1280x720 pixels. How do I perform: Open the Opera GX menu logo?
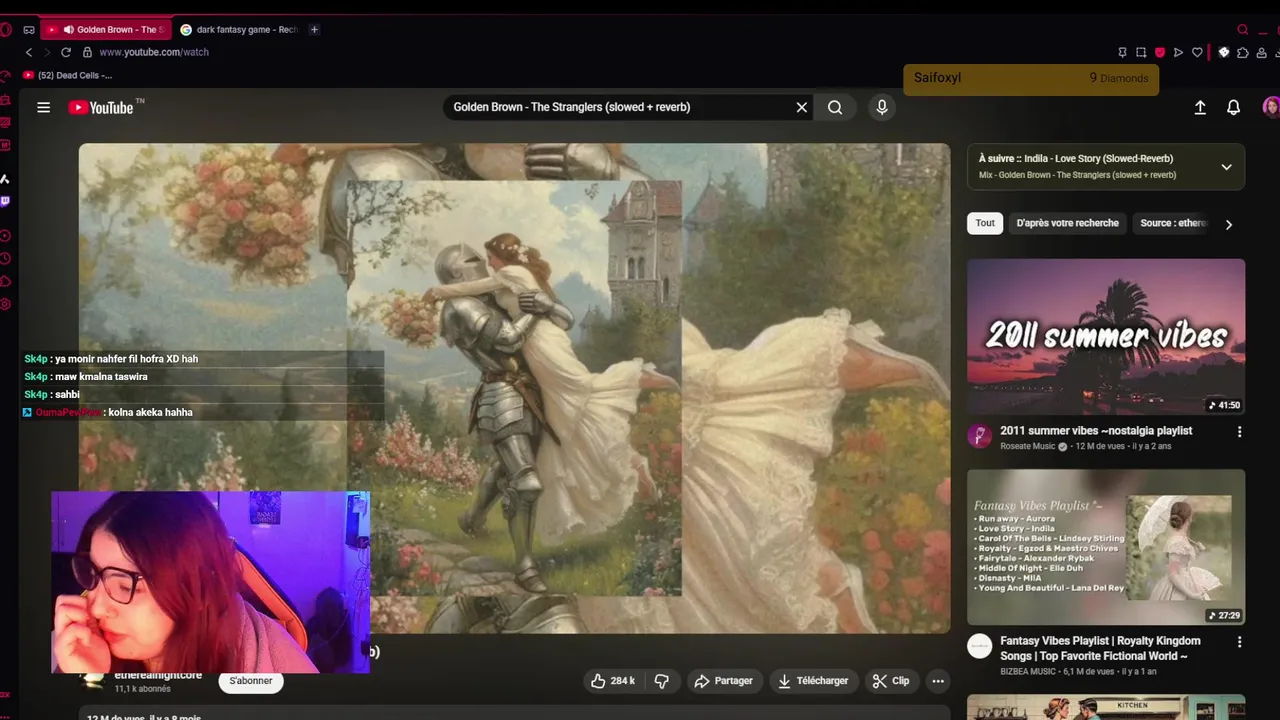[x=6, y=30]
